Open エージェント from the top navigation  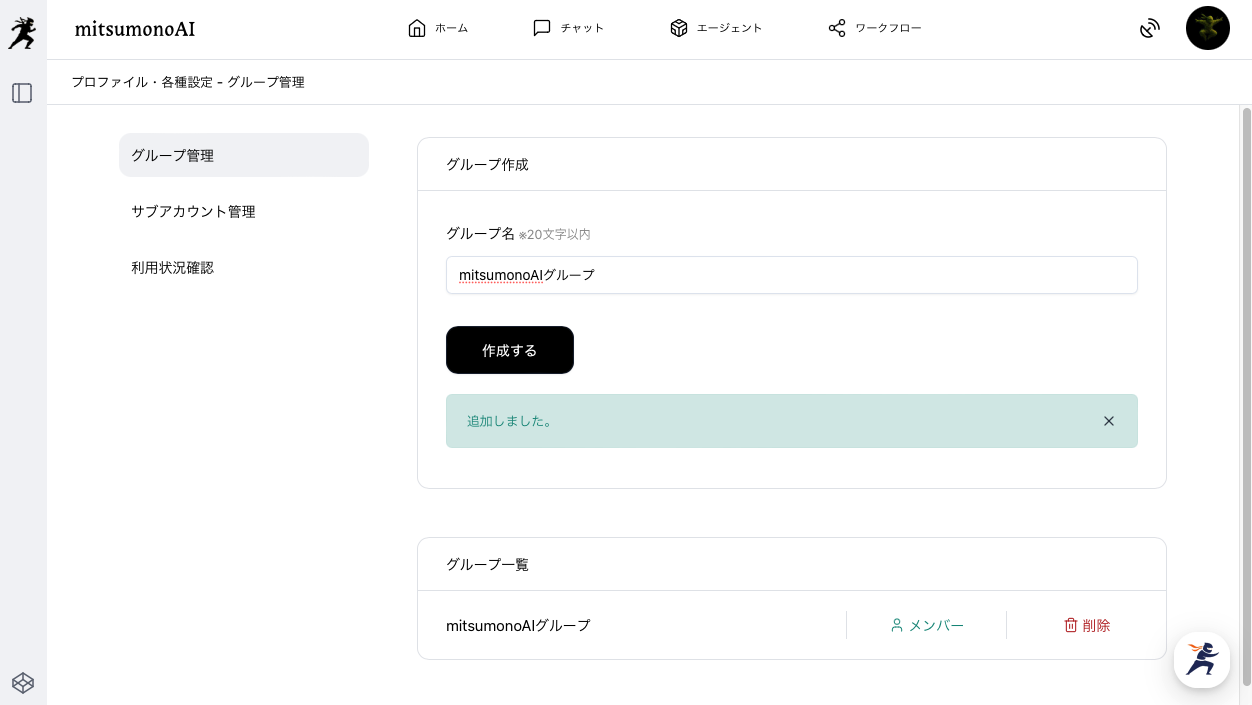click(716, 28)
